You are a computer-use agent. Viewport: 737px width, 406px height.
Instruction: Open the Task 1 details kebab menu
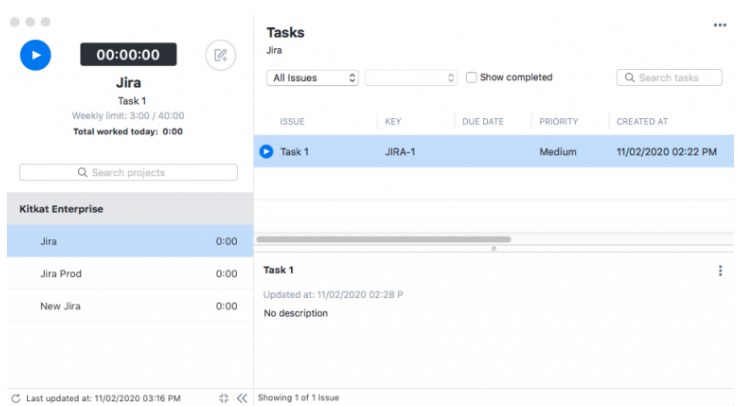[x=720, y=271]
